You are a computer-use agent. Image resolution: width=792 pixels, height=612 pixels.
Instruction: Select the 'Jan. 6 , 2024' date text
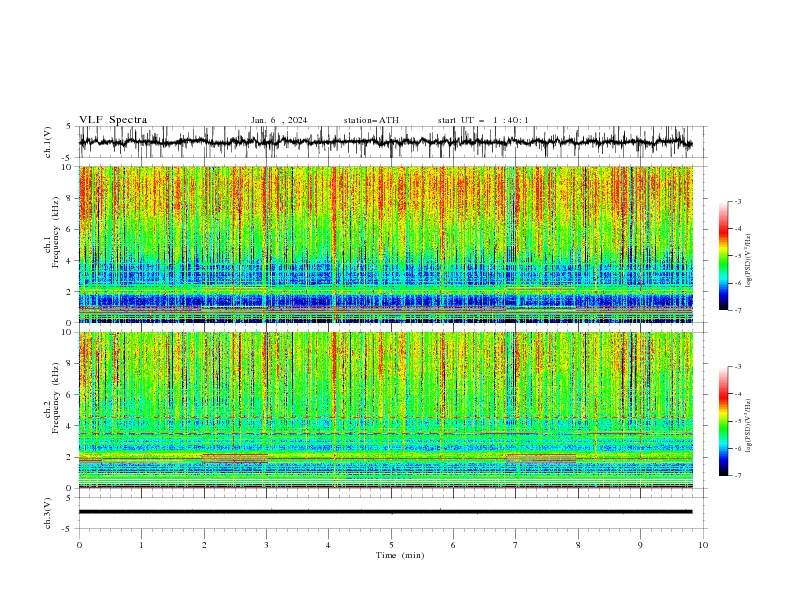279,120
